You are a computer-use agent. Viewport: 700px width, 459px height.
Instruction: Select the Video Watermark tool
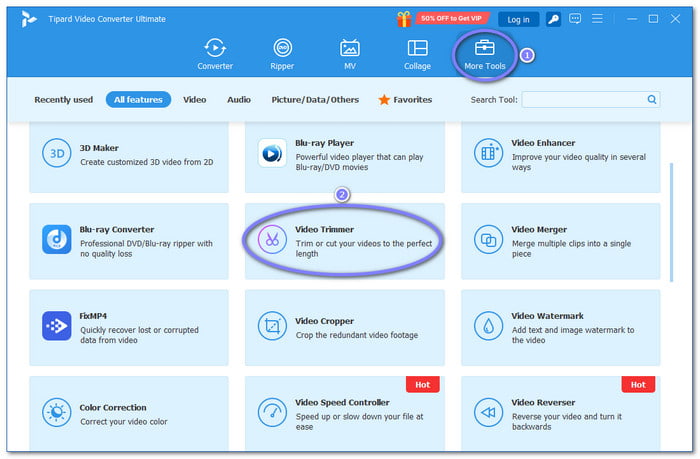(x=487, y=326)
